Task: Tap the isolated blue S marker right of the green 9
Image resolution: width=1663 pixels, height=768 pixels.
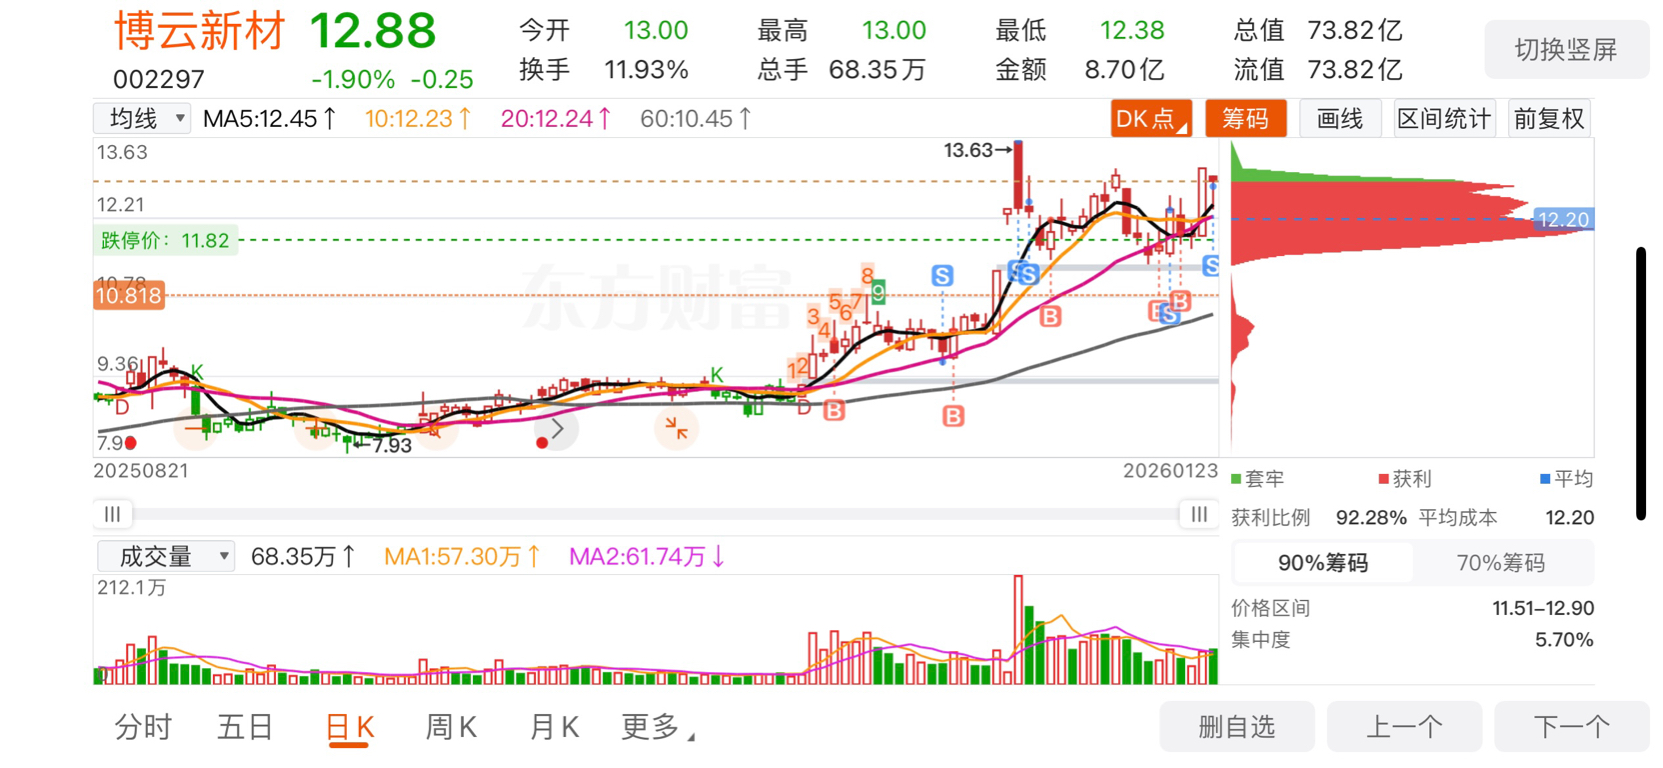Action: click(942, 276)
